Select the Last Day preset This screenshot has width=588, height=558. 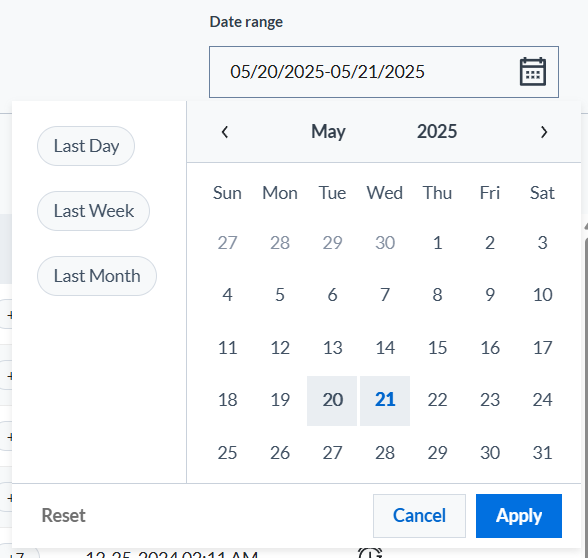86,146
